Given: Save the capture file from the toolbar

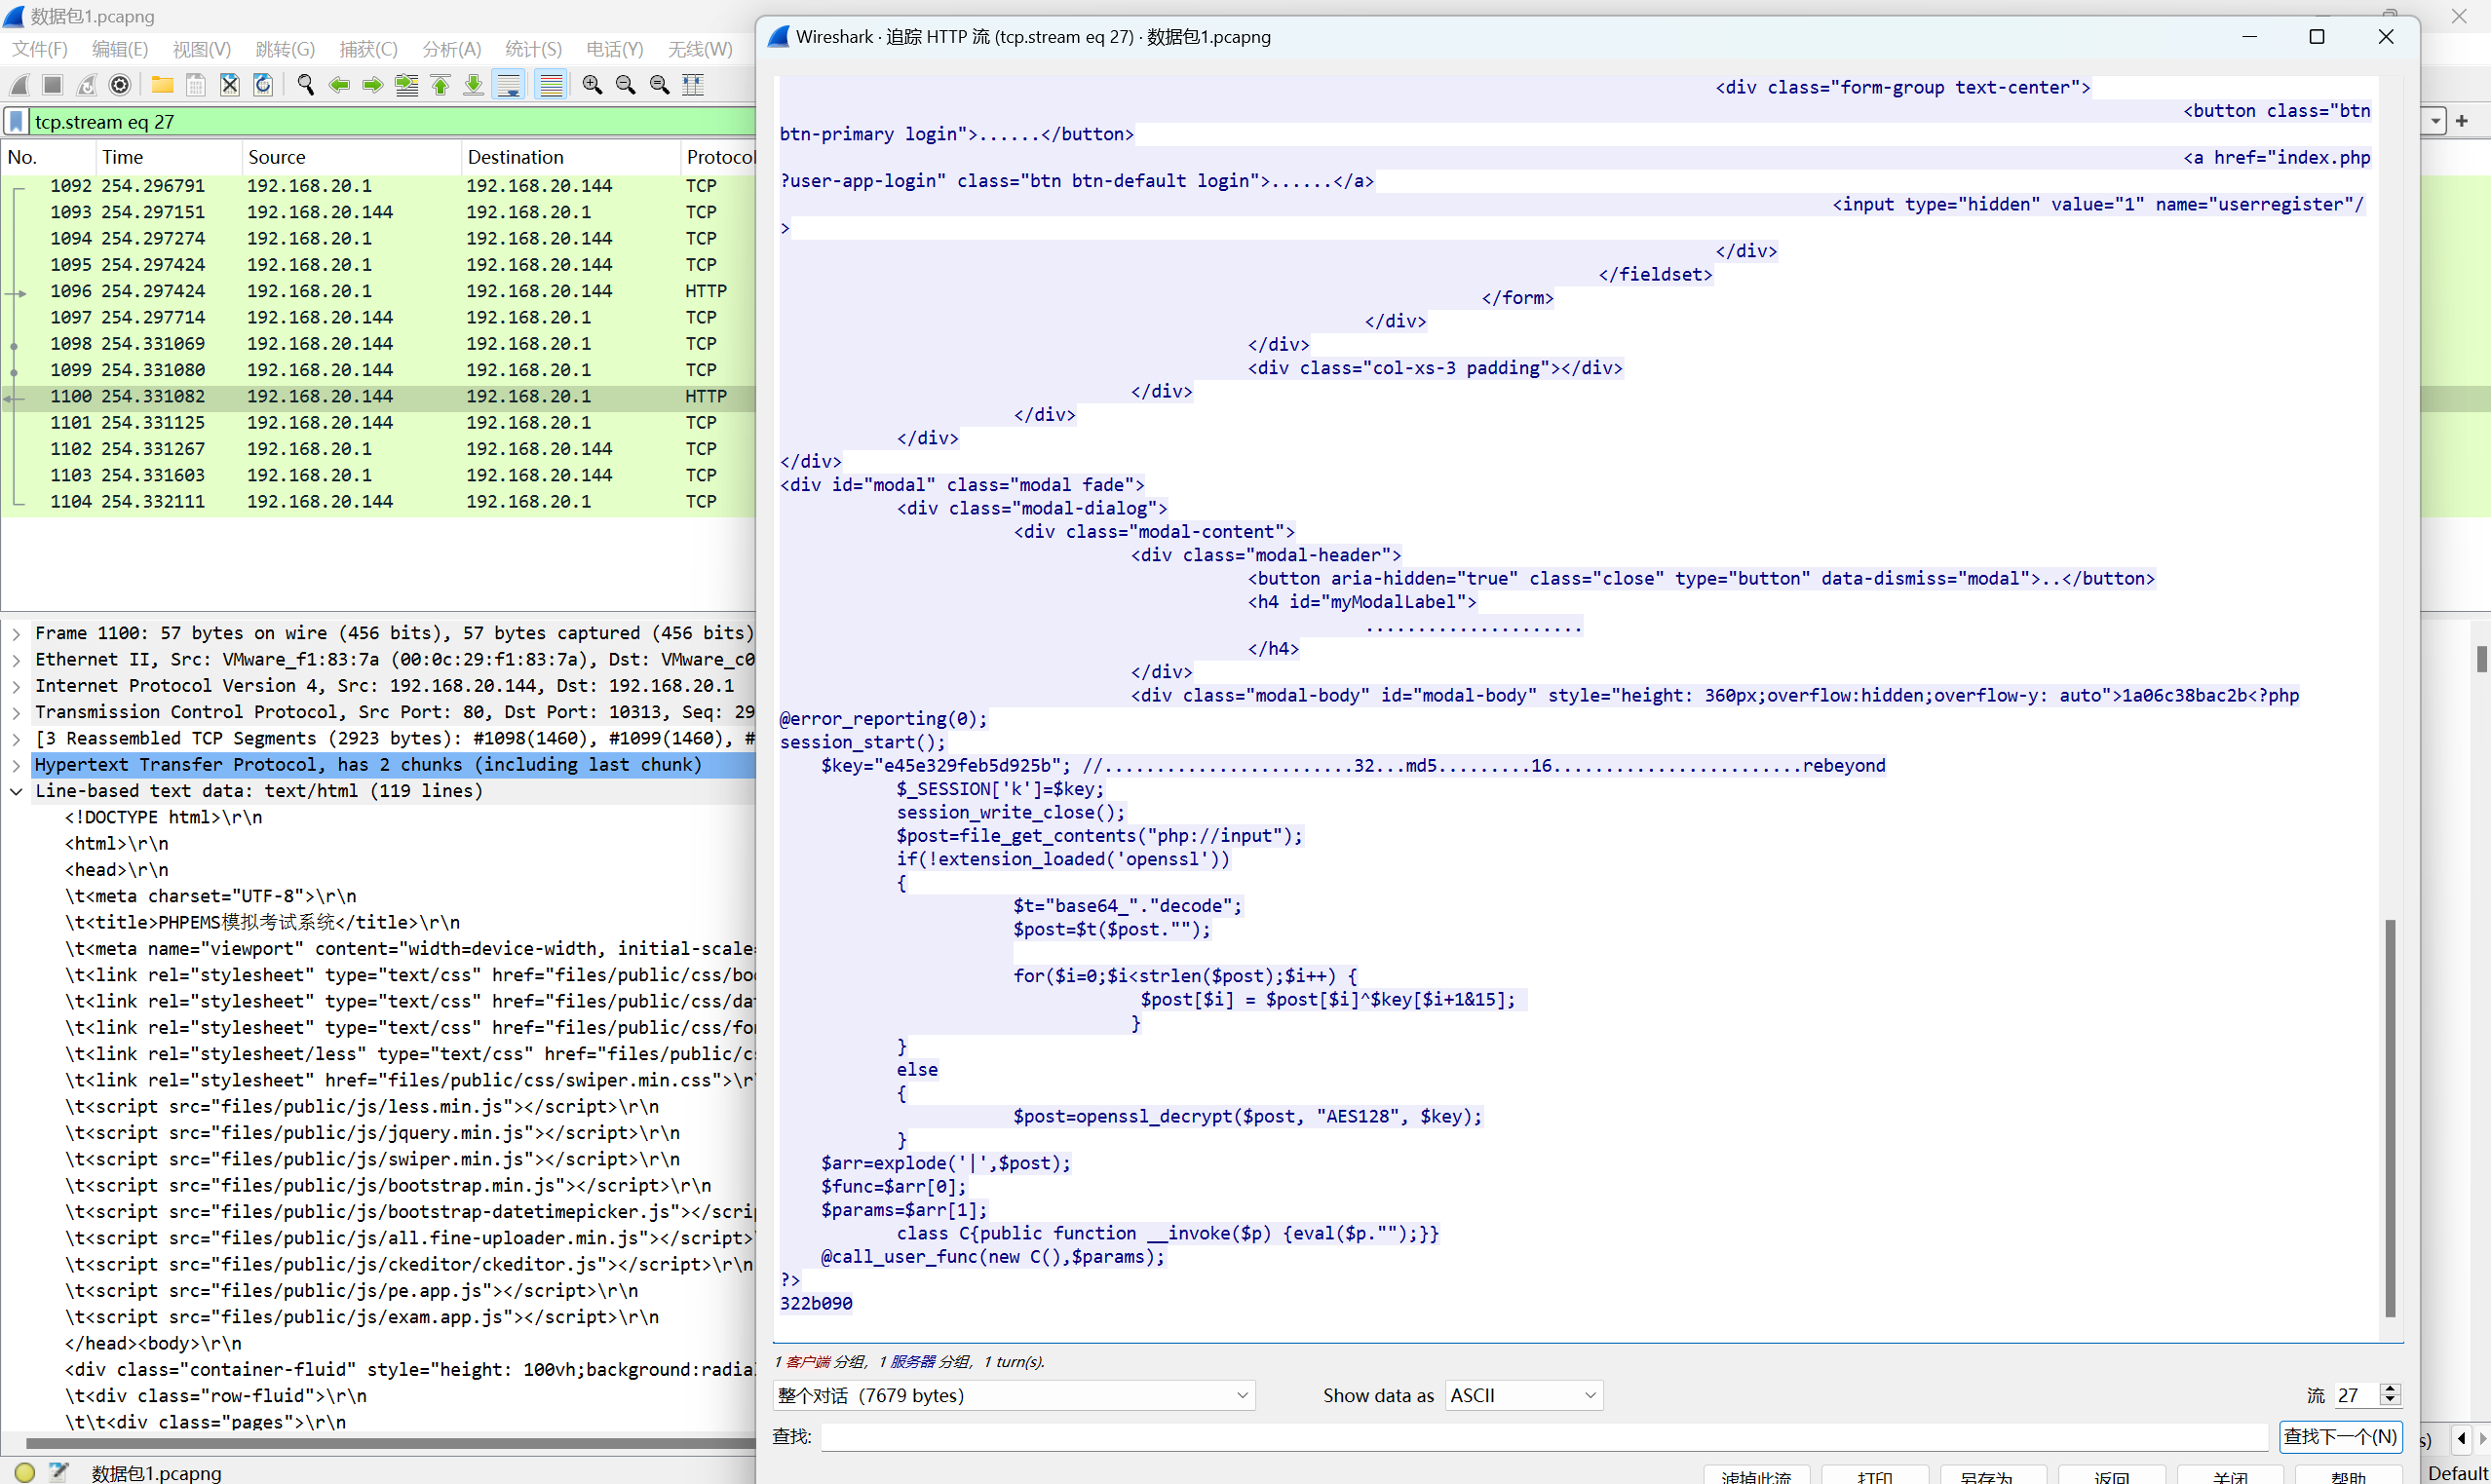Looking at the screenshot, I should click(196, 85).
